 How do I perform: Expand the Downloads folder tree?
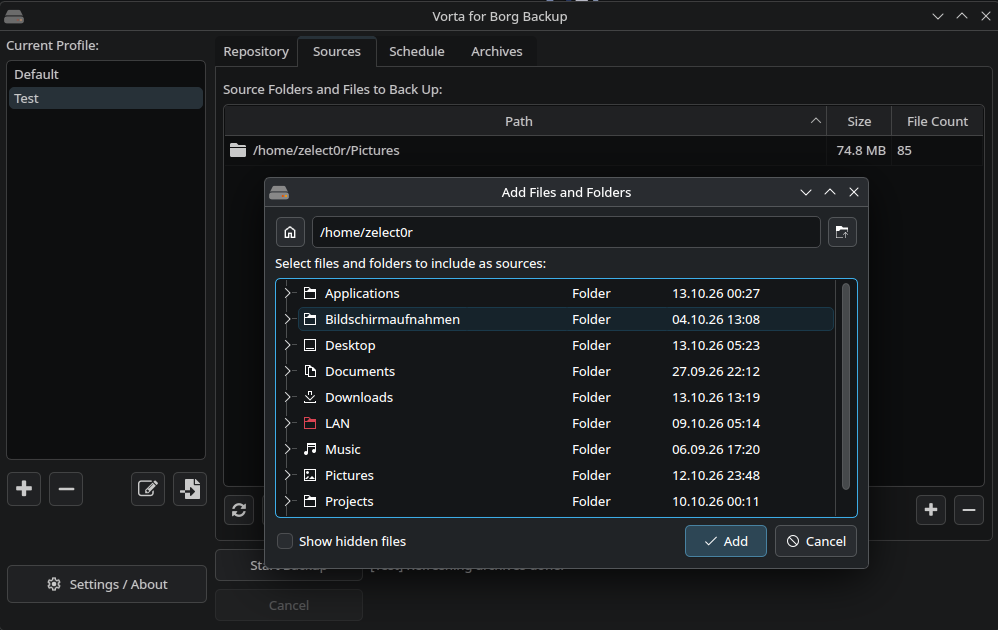pyautogui.click(x=287, y=398)
